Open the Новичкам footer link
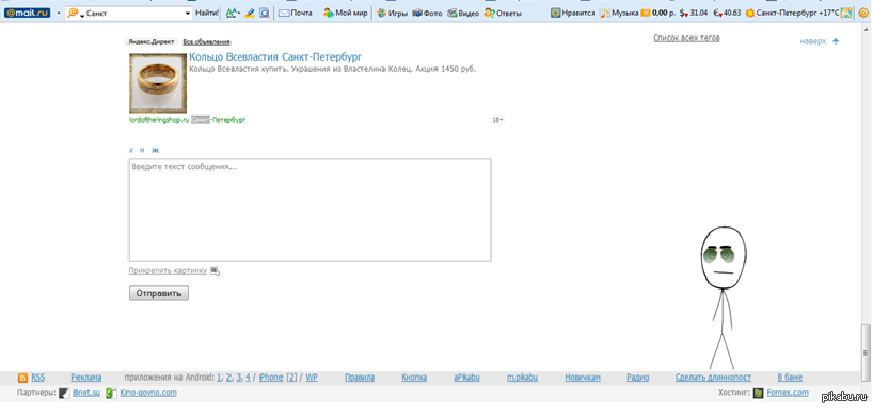Image resolution: width=872 pixels, height=408 pixels. (x=583, y=377)
